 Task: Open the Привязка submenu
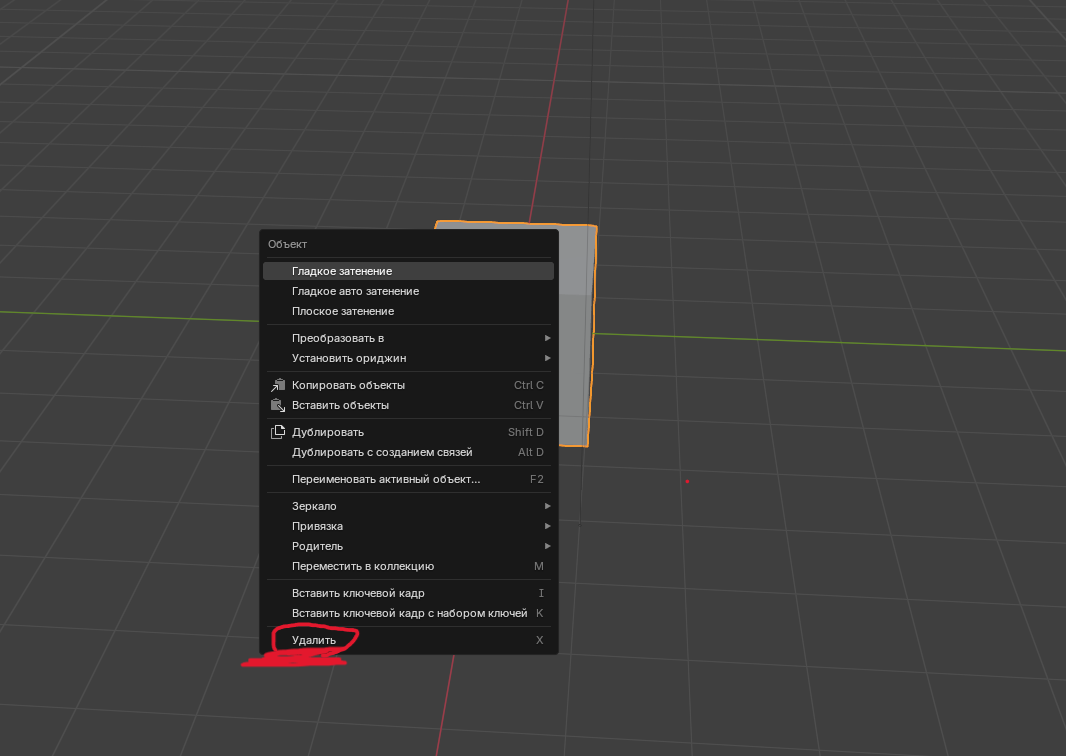(408, 526)
